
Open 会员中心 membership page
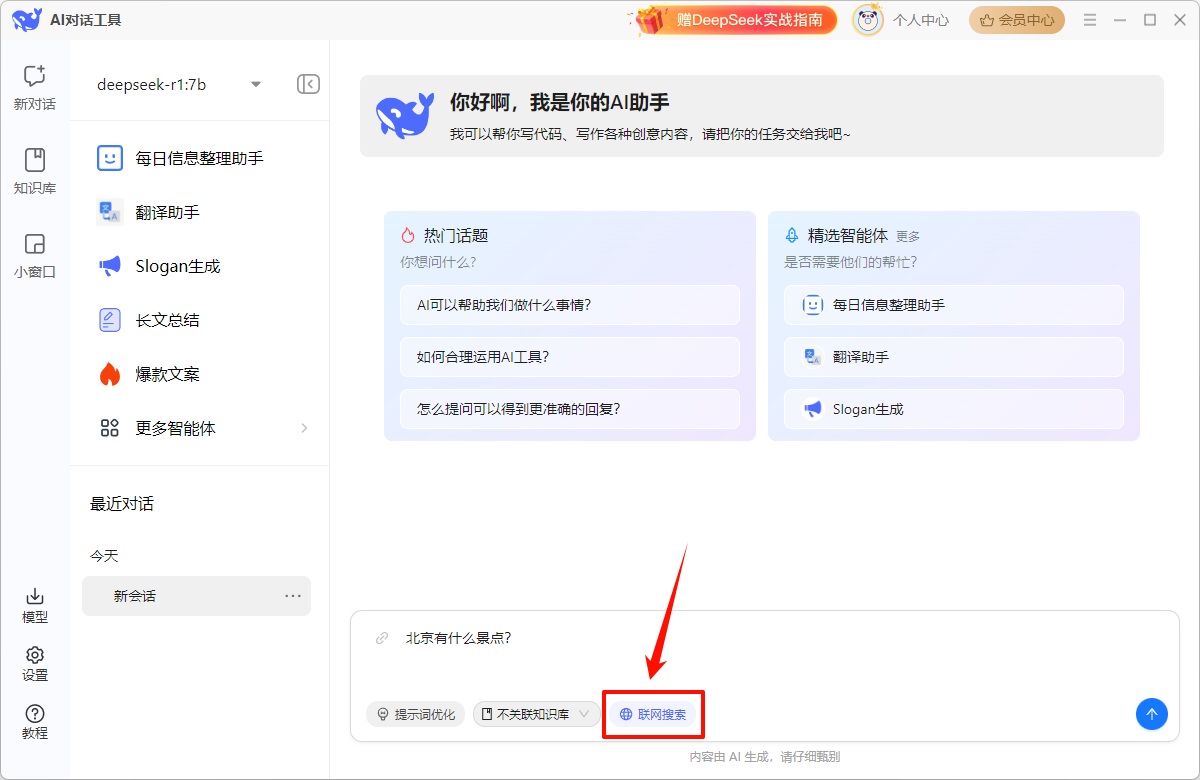coord(1016,18)
